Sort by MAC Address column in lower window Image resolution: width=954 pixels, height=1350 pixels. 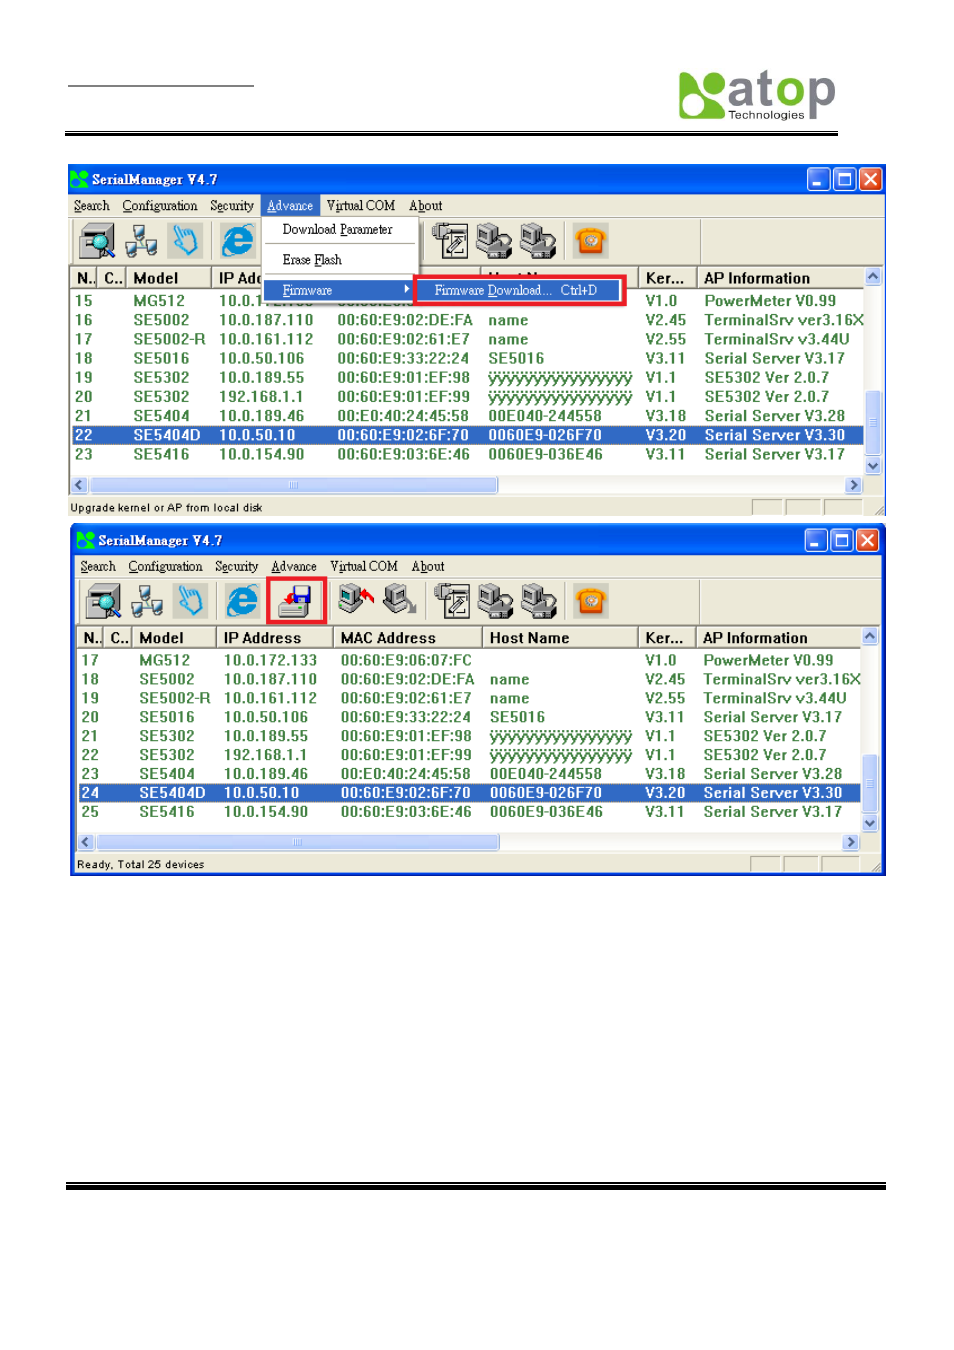click(407, 638)
